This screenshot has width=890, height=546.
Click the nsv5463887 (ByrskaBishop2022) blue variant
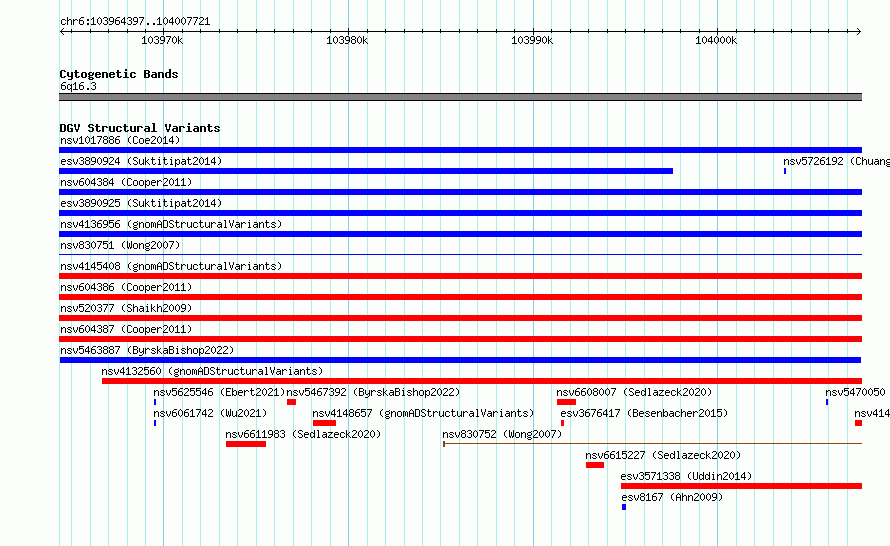460,360
